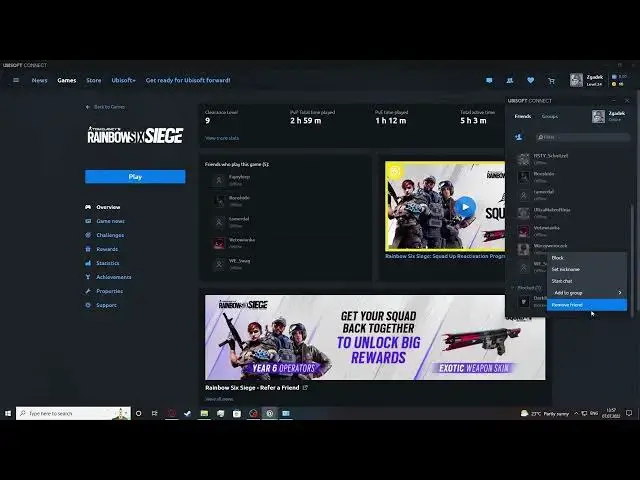This screenshot has width=640, height=480.
Task: Switch to the Friends tab in the friends panel
Action: (523, 116)
